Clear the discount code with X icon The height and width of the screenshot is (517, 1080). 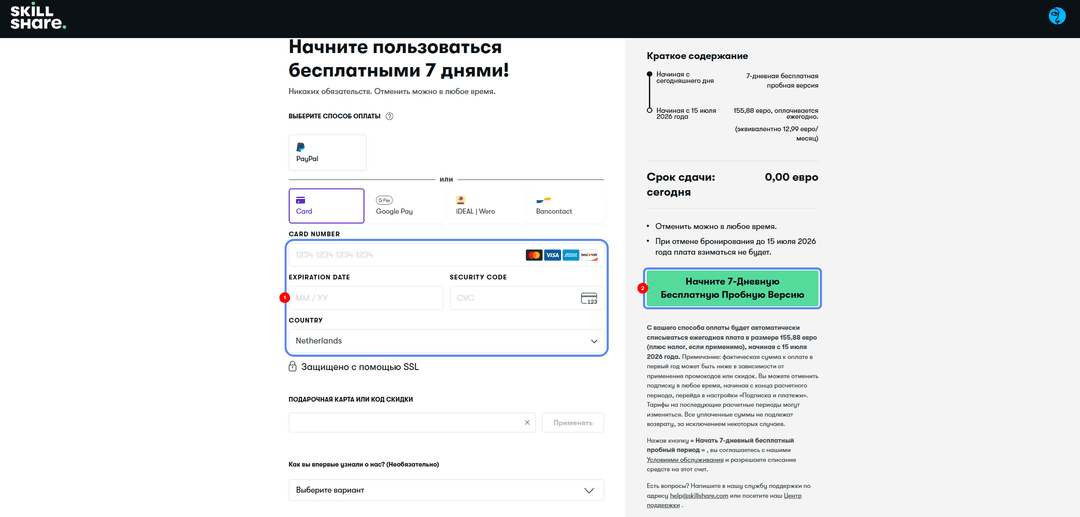527,423
